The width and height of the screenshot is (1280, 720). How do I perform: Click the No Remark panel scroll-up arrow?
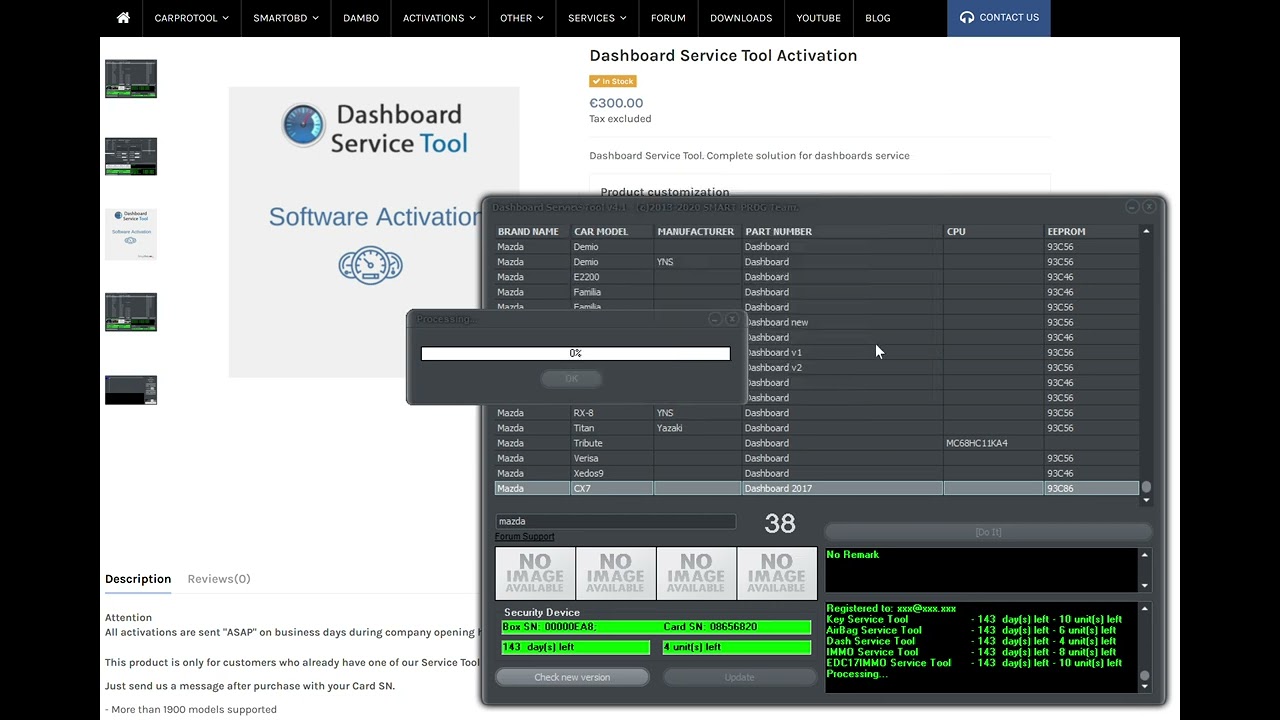coord(1145,555)
